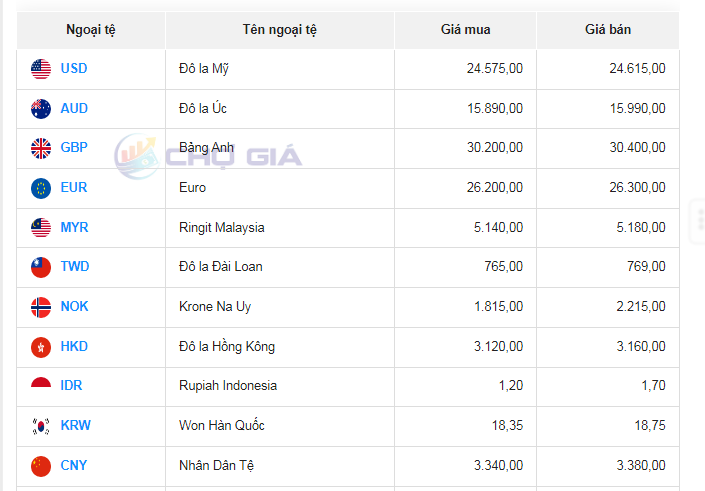Open the CNY currency link
This screenshot has height=491, width=705.
point(74,466)
